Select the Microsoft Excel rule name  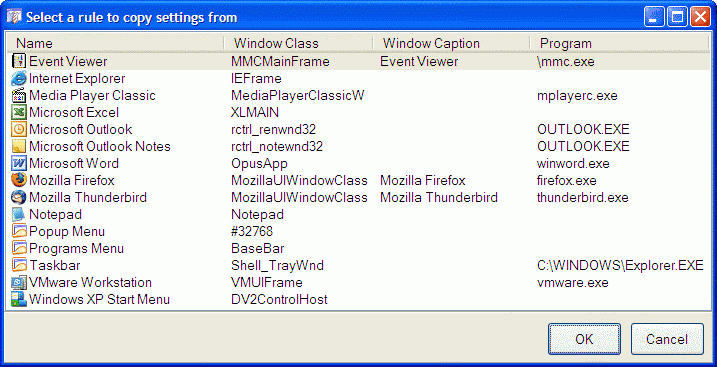click(x=74, y=112)
